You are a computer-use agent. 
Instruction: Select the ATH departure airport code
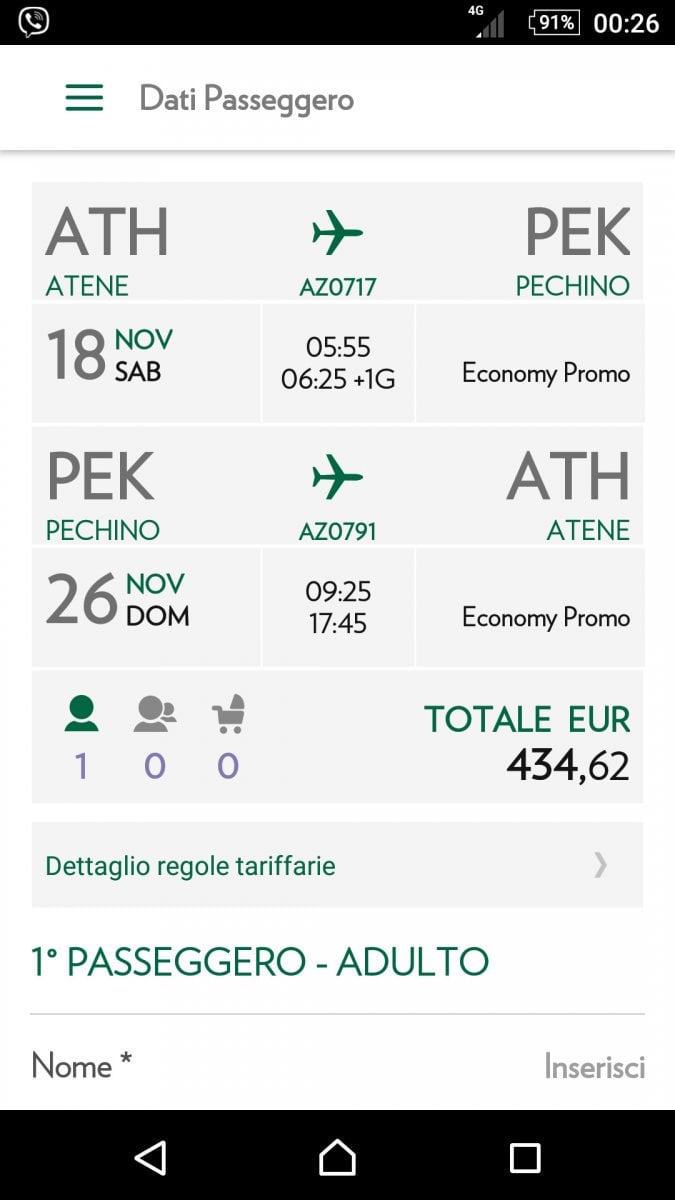(107, 232)
